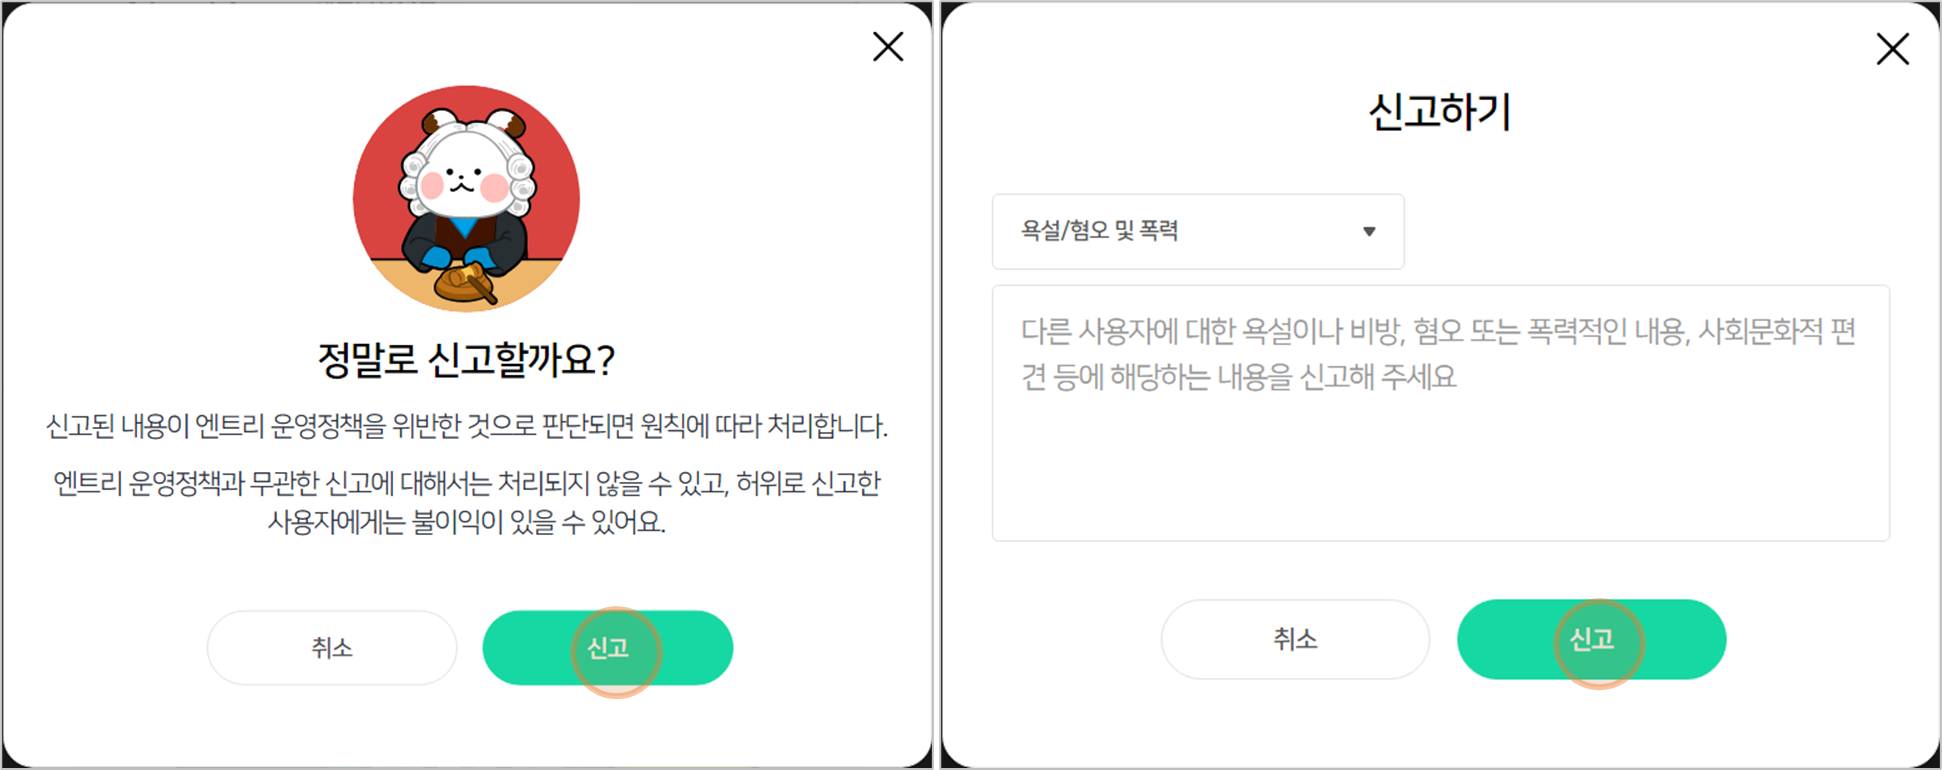The width and height of the screenshot is (1942, 770).
Task: Open the 욕설/혐오 및 폭력 category dropdown
Action: coord(1198,231)
